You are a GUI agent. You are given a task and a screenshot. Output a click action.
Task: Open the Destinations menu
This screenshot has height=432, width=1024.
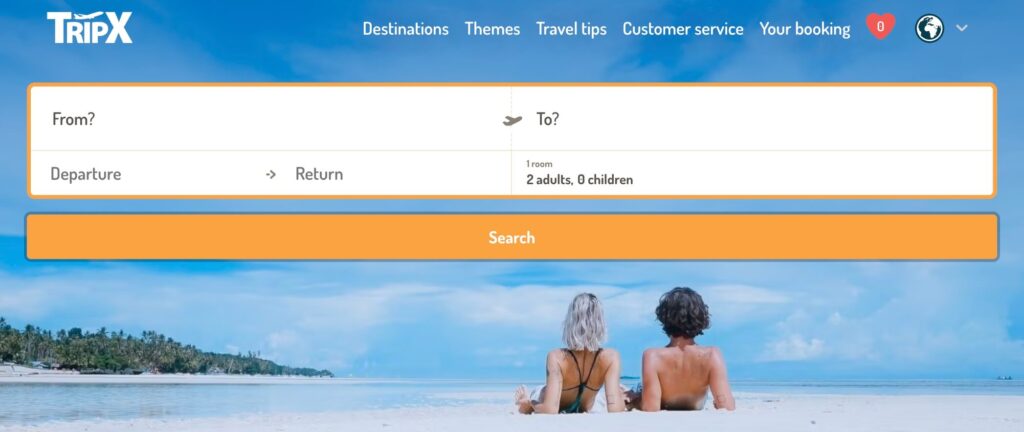(406, 29)
